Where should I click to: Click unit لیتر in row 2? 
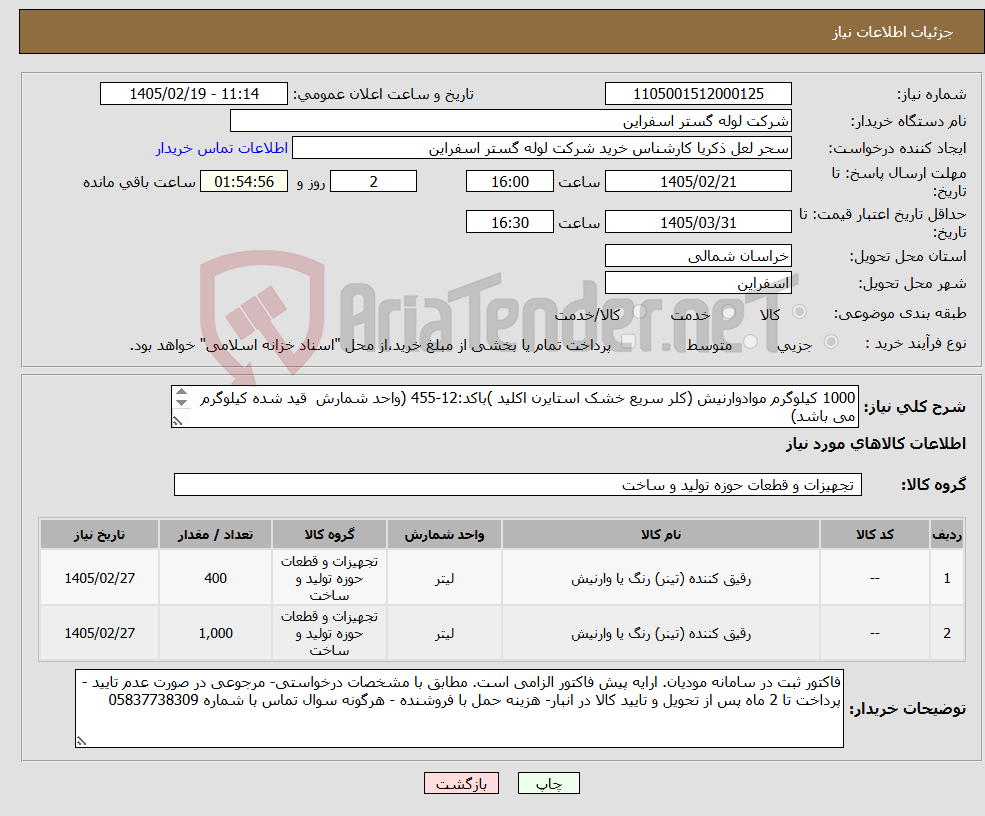pos(444,634)
